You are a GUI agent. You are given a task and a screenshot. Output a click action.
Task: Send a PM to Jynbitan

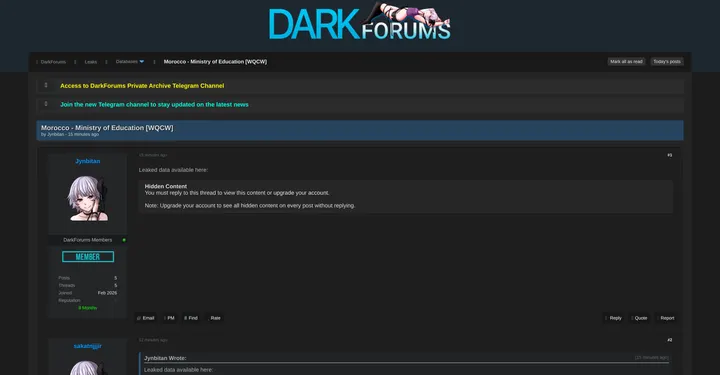[170, 318]
